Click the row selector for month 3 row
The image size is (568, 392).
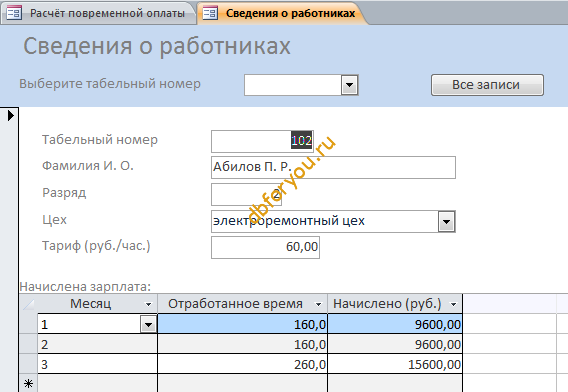(28, 364)
